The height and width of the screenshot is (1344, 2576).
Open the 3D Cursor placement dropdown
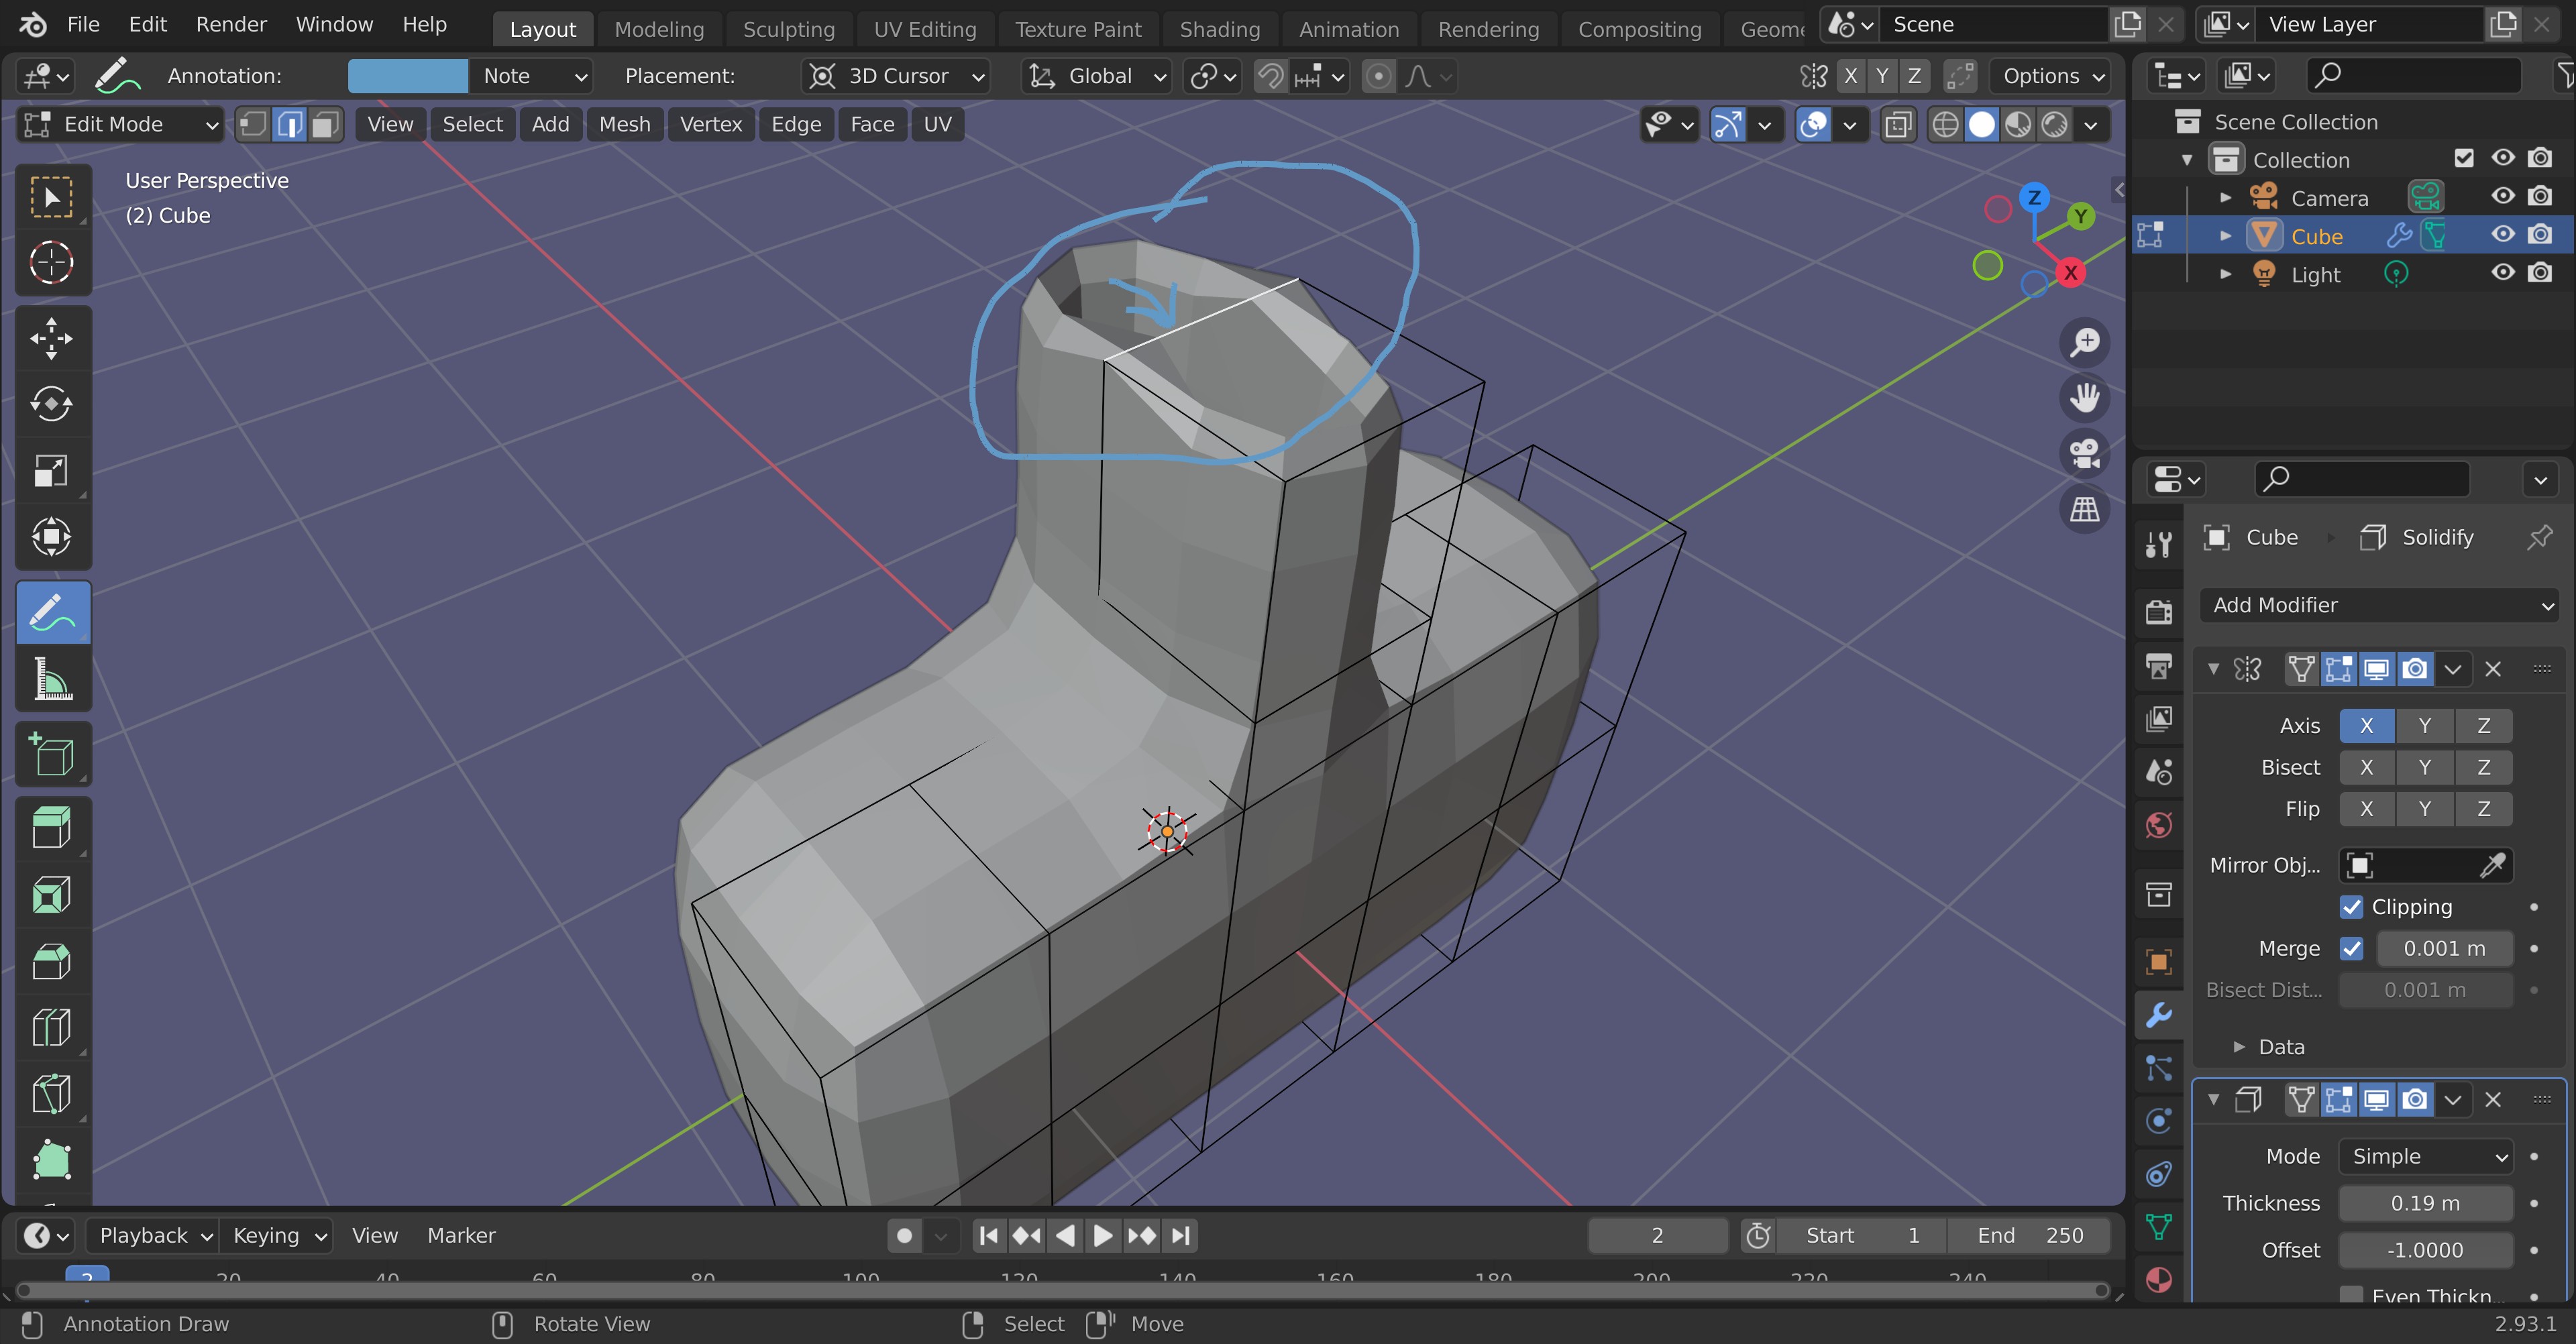896,76
